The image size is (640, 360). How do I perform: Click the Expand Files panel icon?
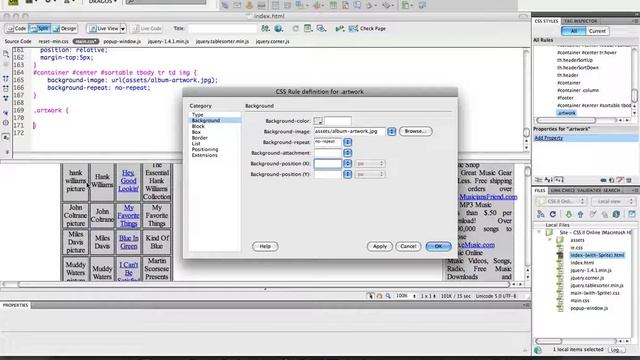(632, 214)
